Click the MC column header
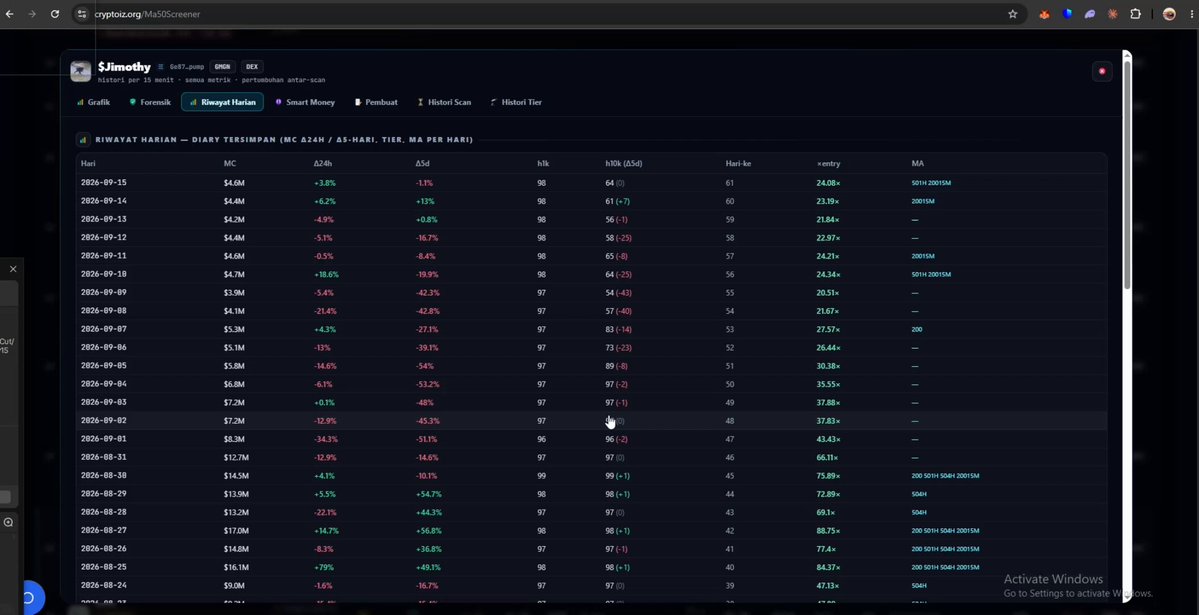This screenshot has width=1199, height=615. [230, 164]
